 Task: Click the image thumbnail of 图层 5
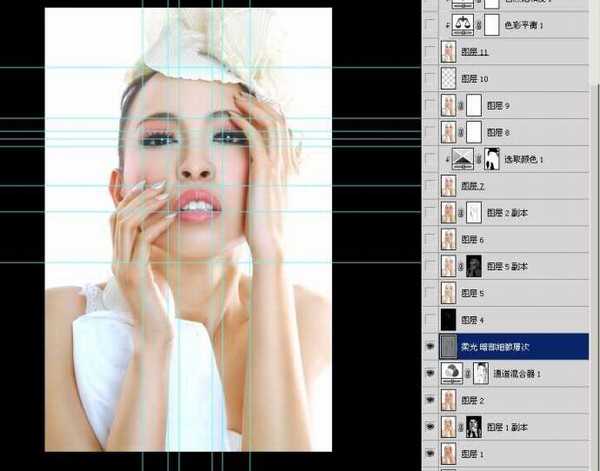[448, 293]
